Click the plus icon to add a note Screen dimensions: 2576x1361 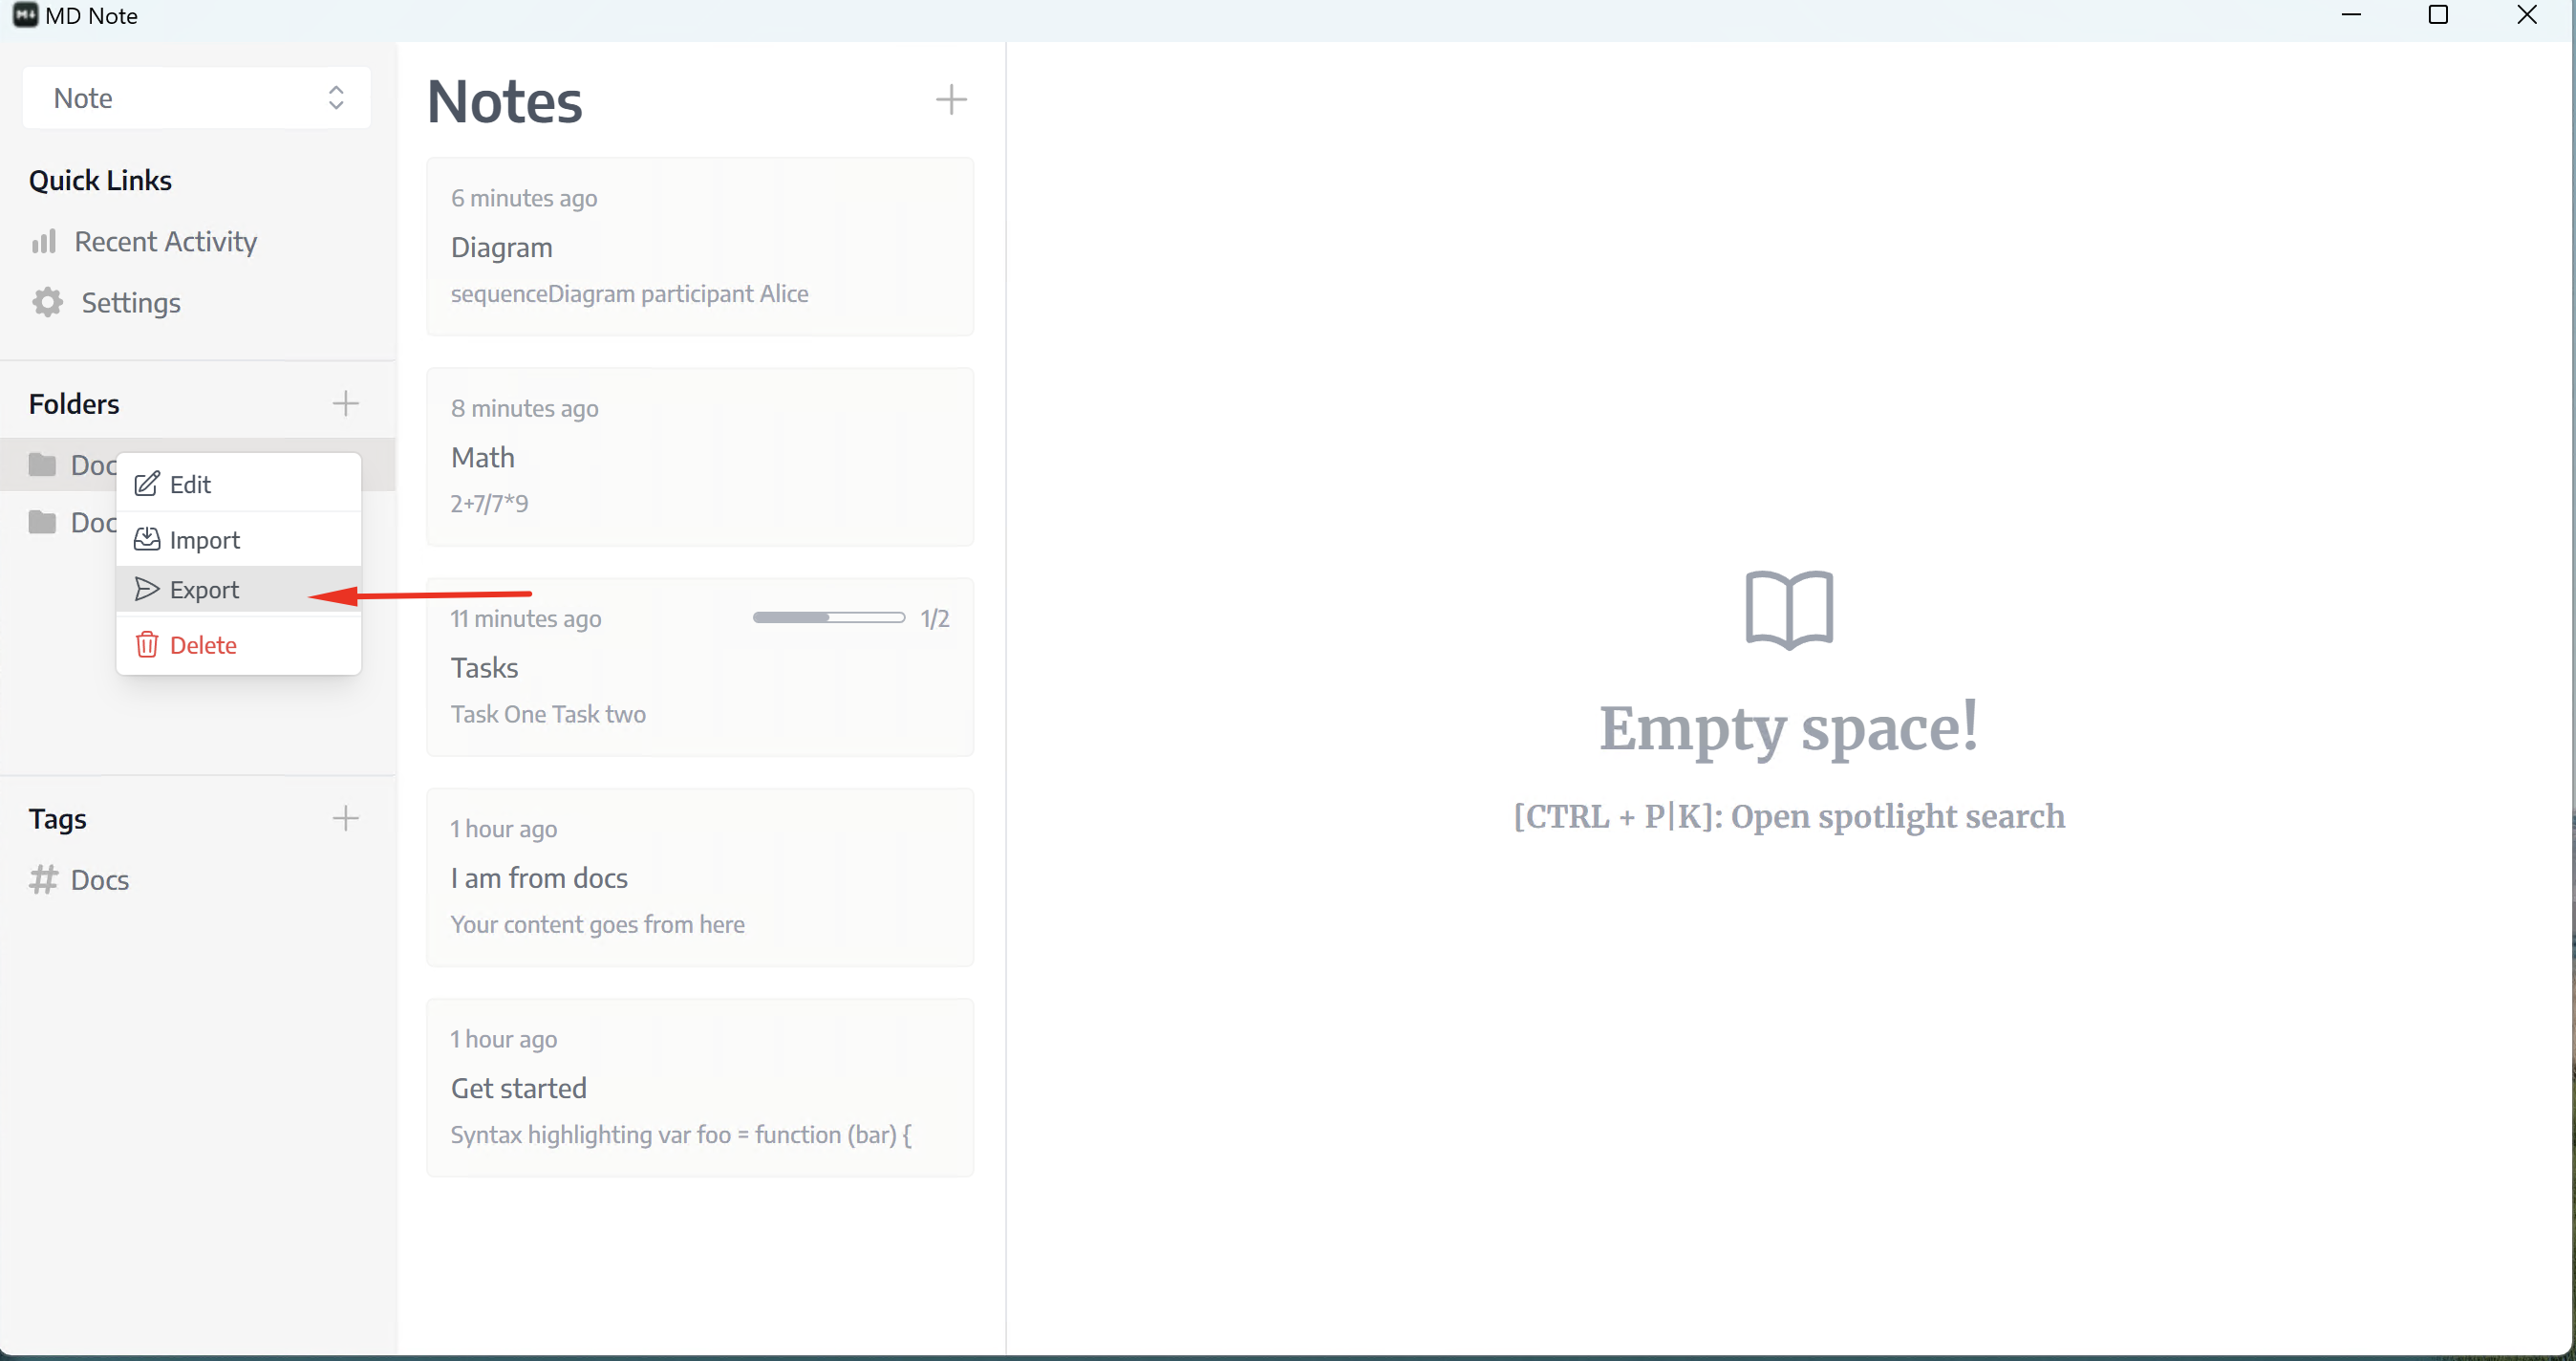pyautogui.click(x=950, y=99)
